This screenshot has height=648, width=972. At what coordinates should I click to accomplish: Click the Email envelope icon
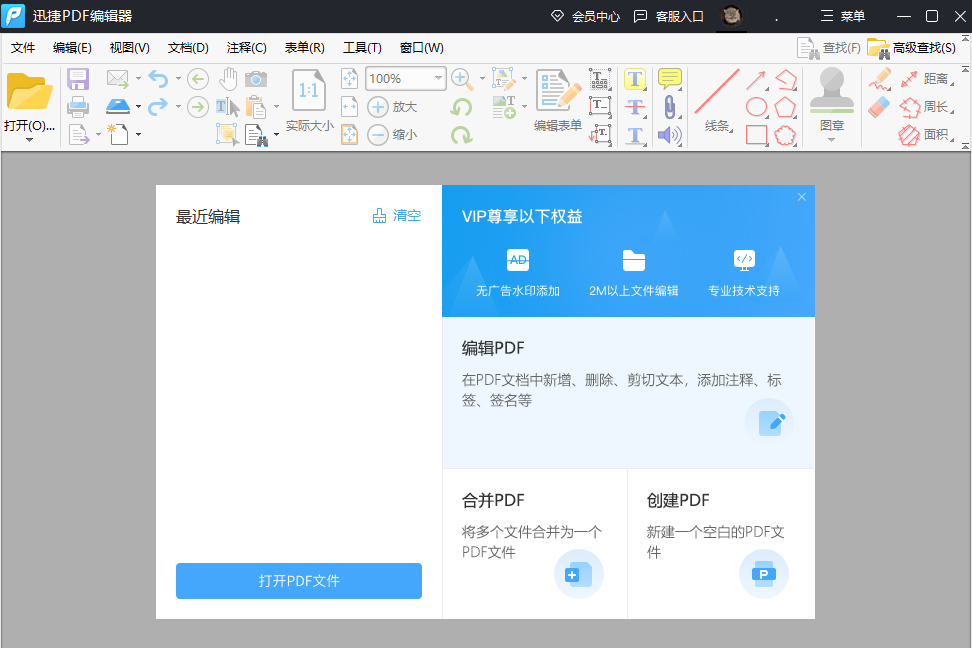(x=117, y=79)
